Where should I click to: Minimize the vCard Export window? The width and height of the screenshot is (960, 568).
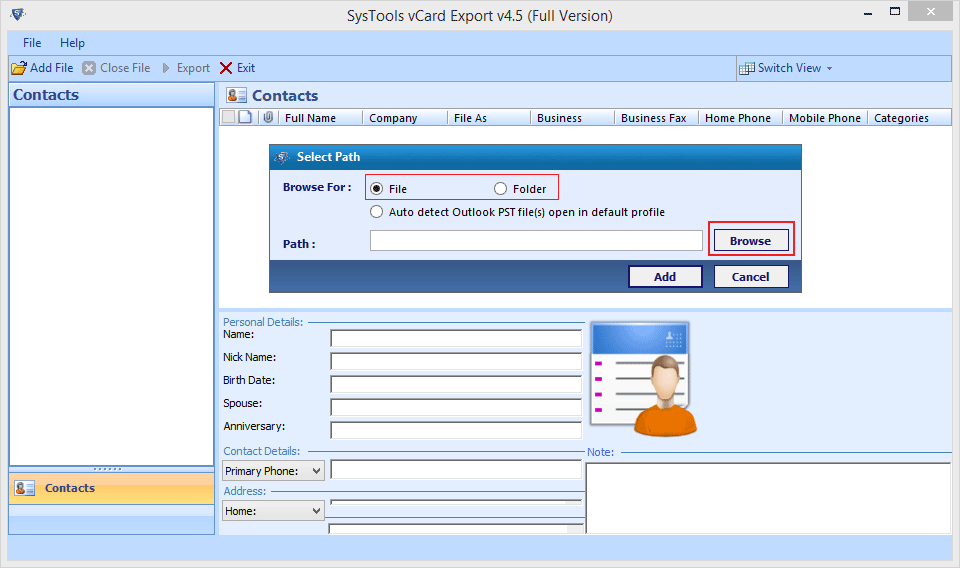(868, 13)
